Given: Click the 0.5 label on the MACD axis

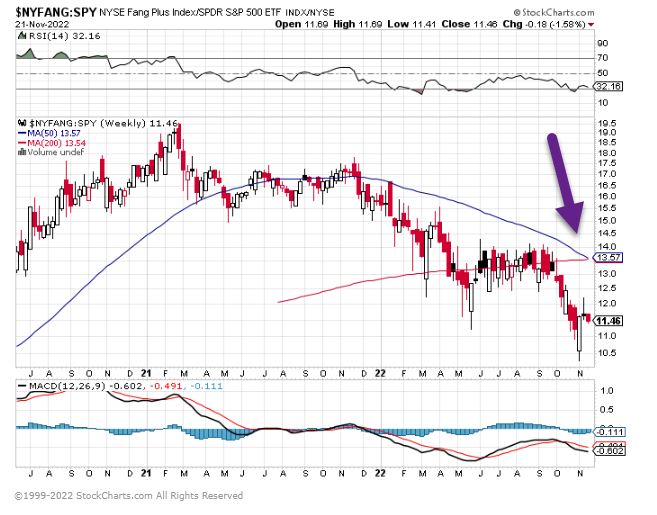Looking at the screenshot, I should (607, 410).
